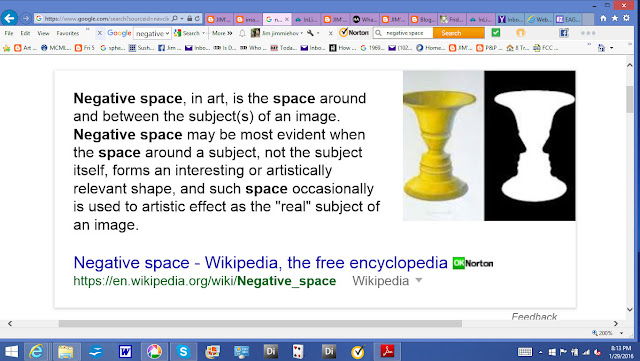The image size is (640, 361).
Task: Open the Negative space Wikipedia result link
Action: (x=260, y=263)
